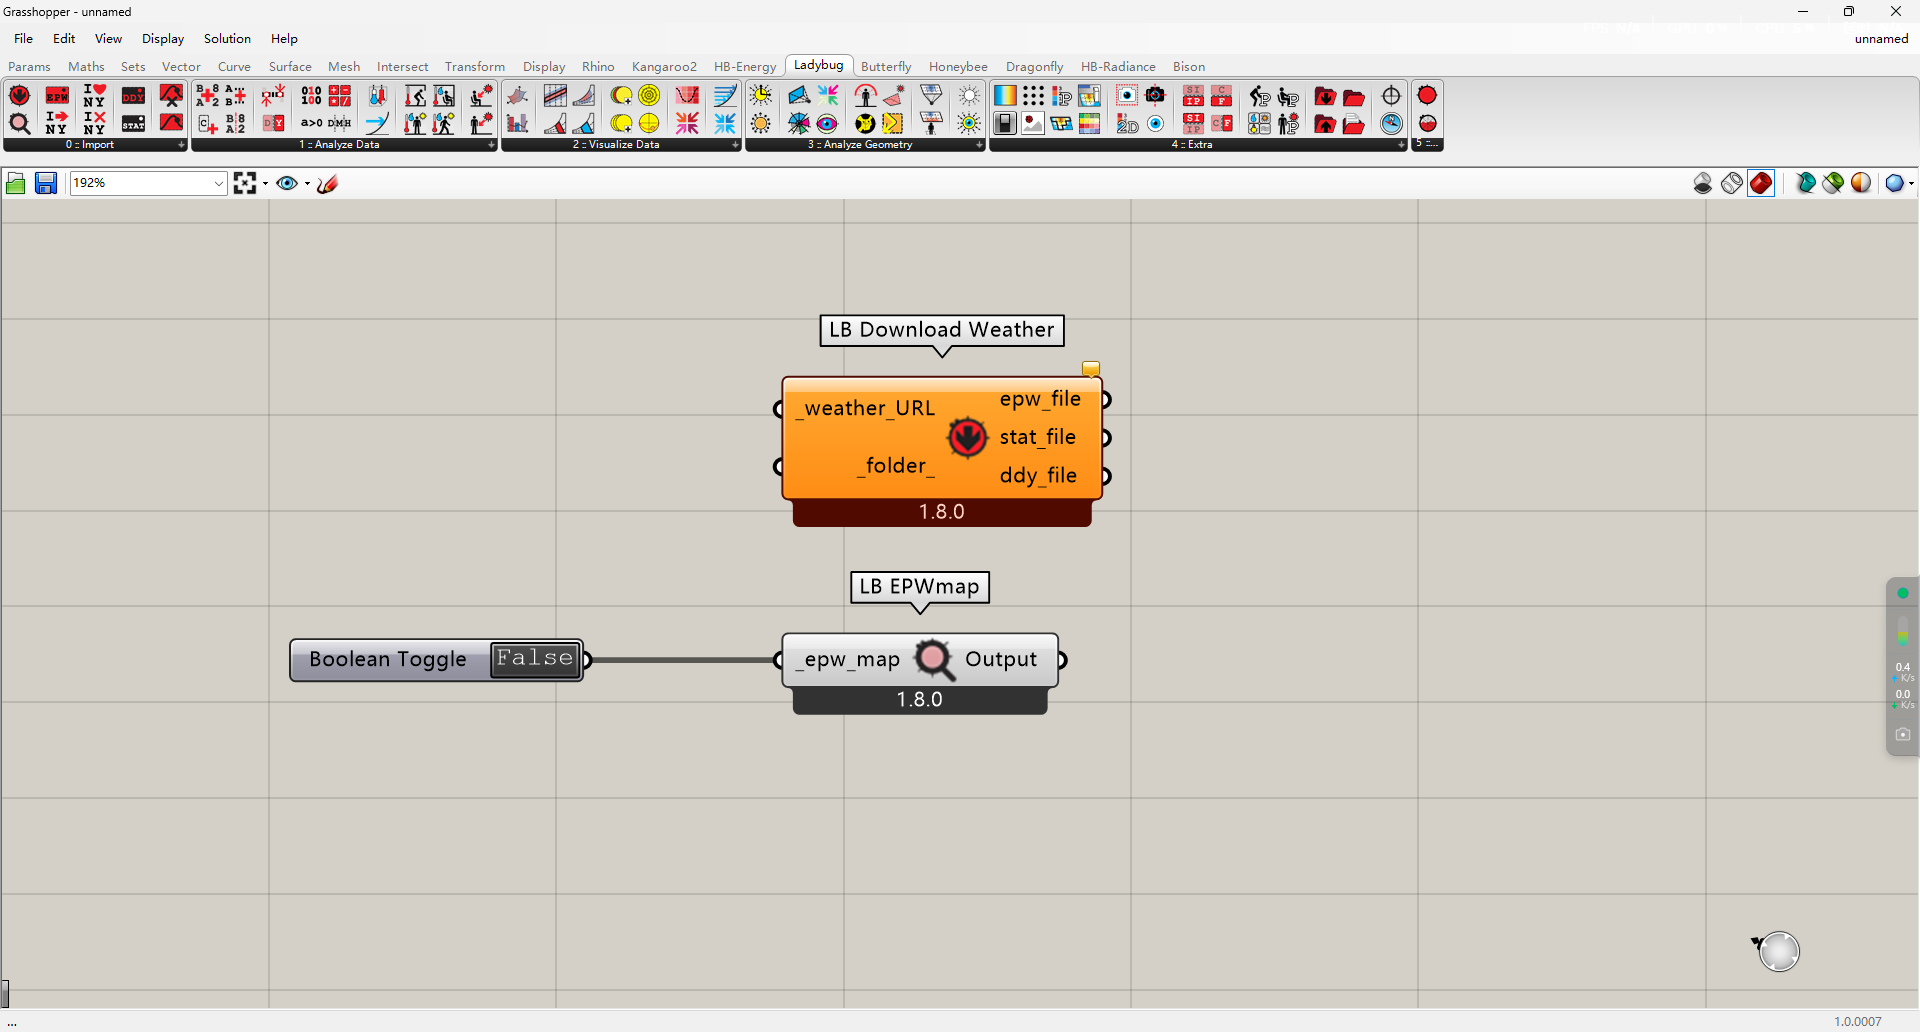The width and height of the screenshot is (1920, 1032).
Task: Select the dotted grid icon in Extra
Action: pos(1033,96)
